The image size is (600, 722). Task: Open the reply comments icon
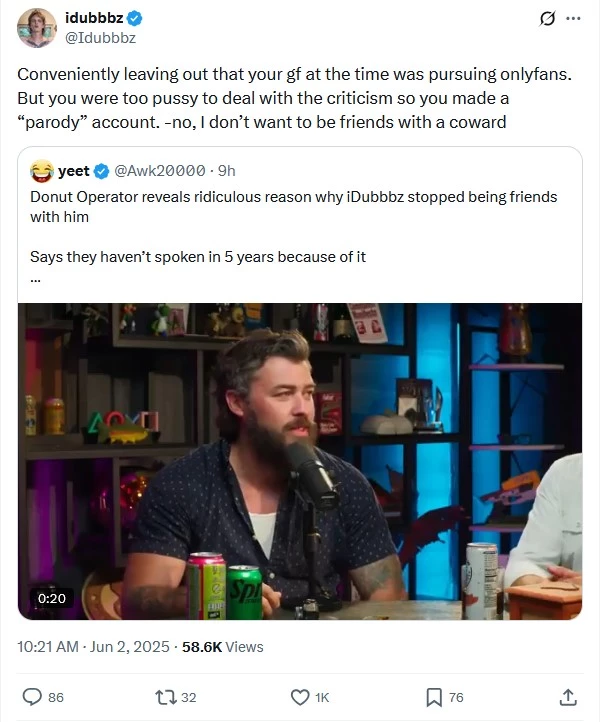pos(32,697)
